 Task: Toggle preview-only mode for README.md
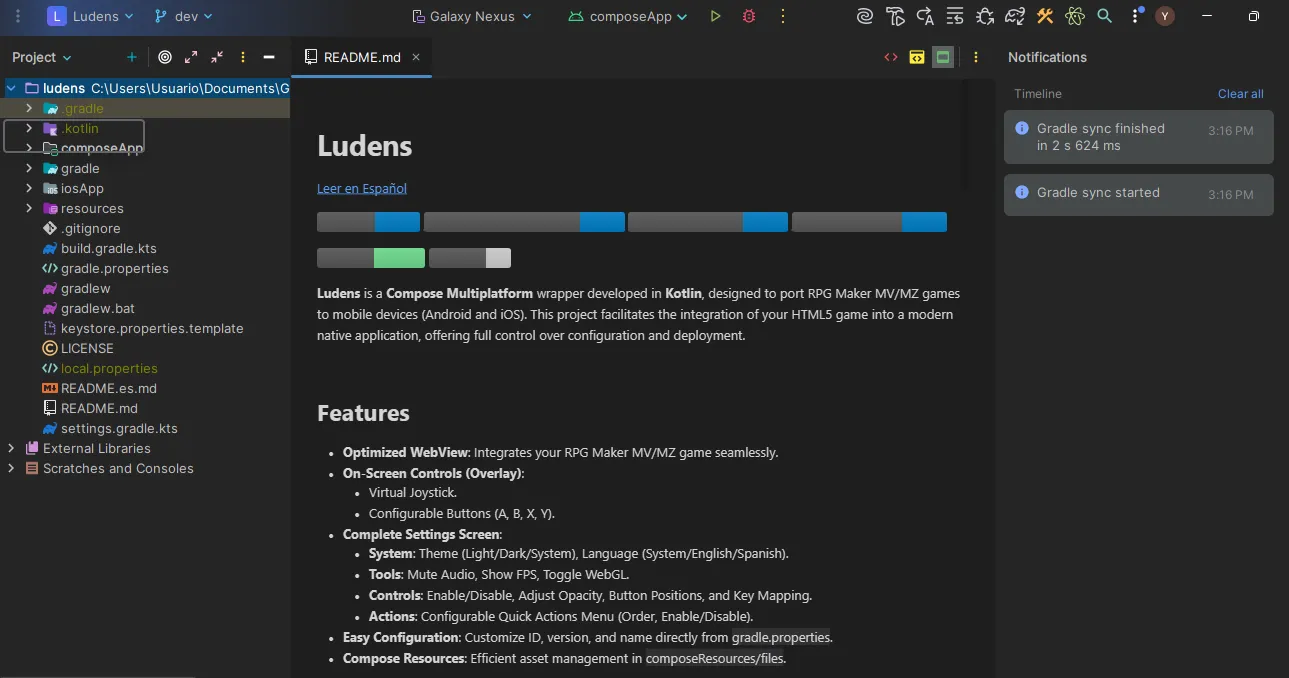click(941, 57)
